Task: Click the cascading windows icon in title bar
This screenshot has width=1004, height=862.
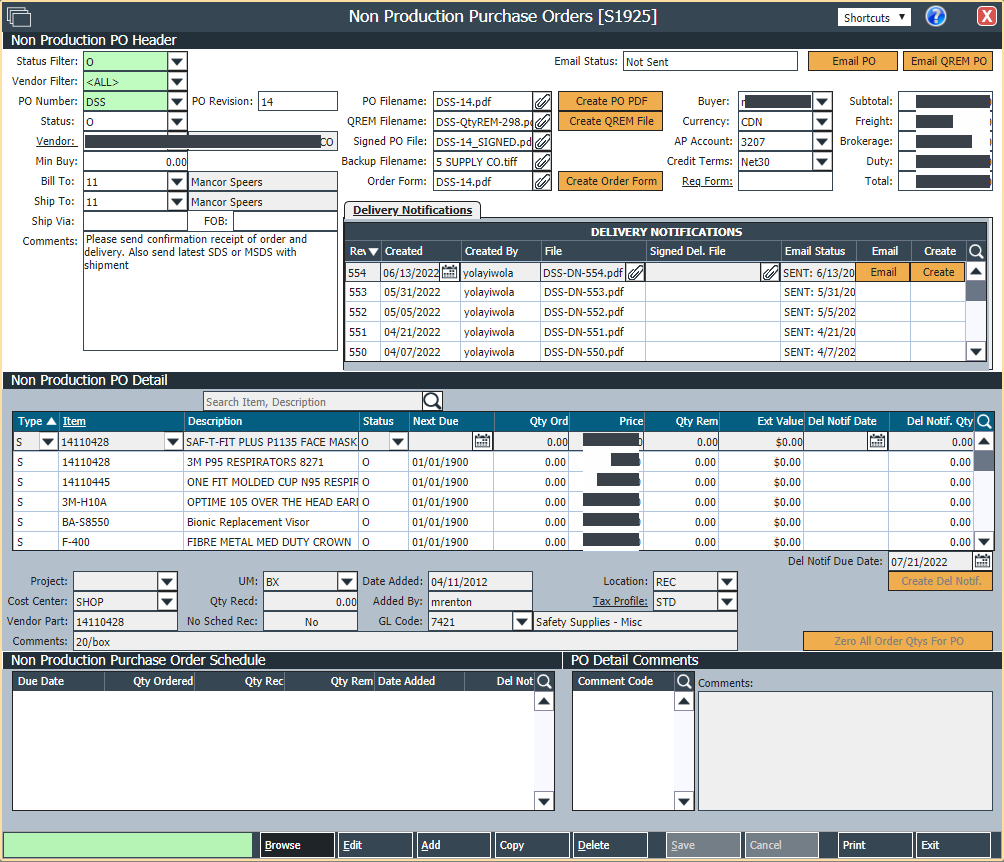Action: point(18,16)
